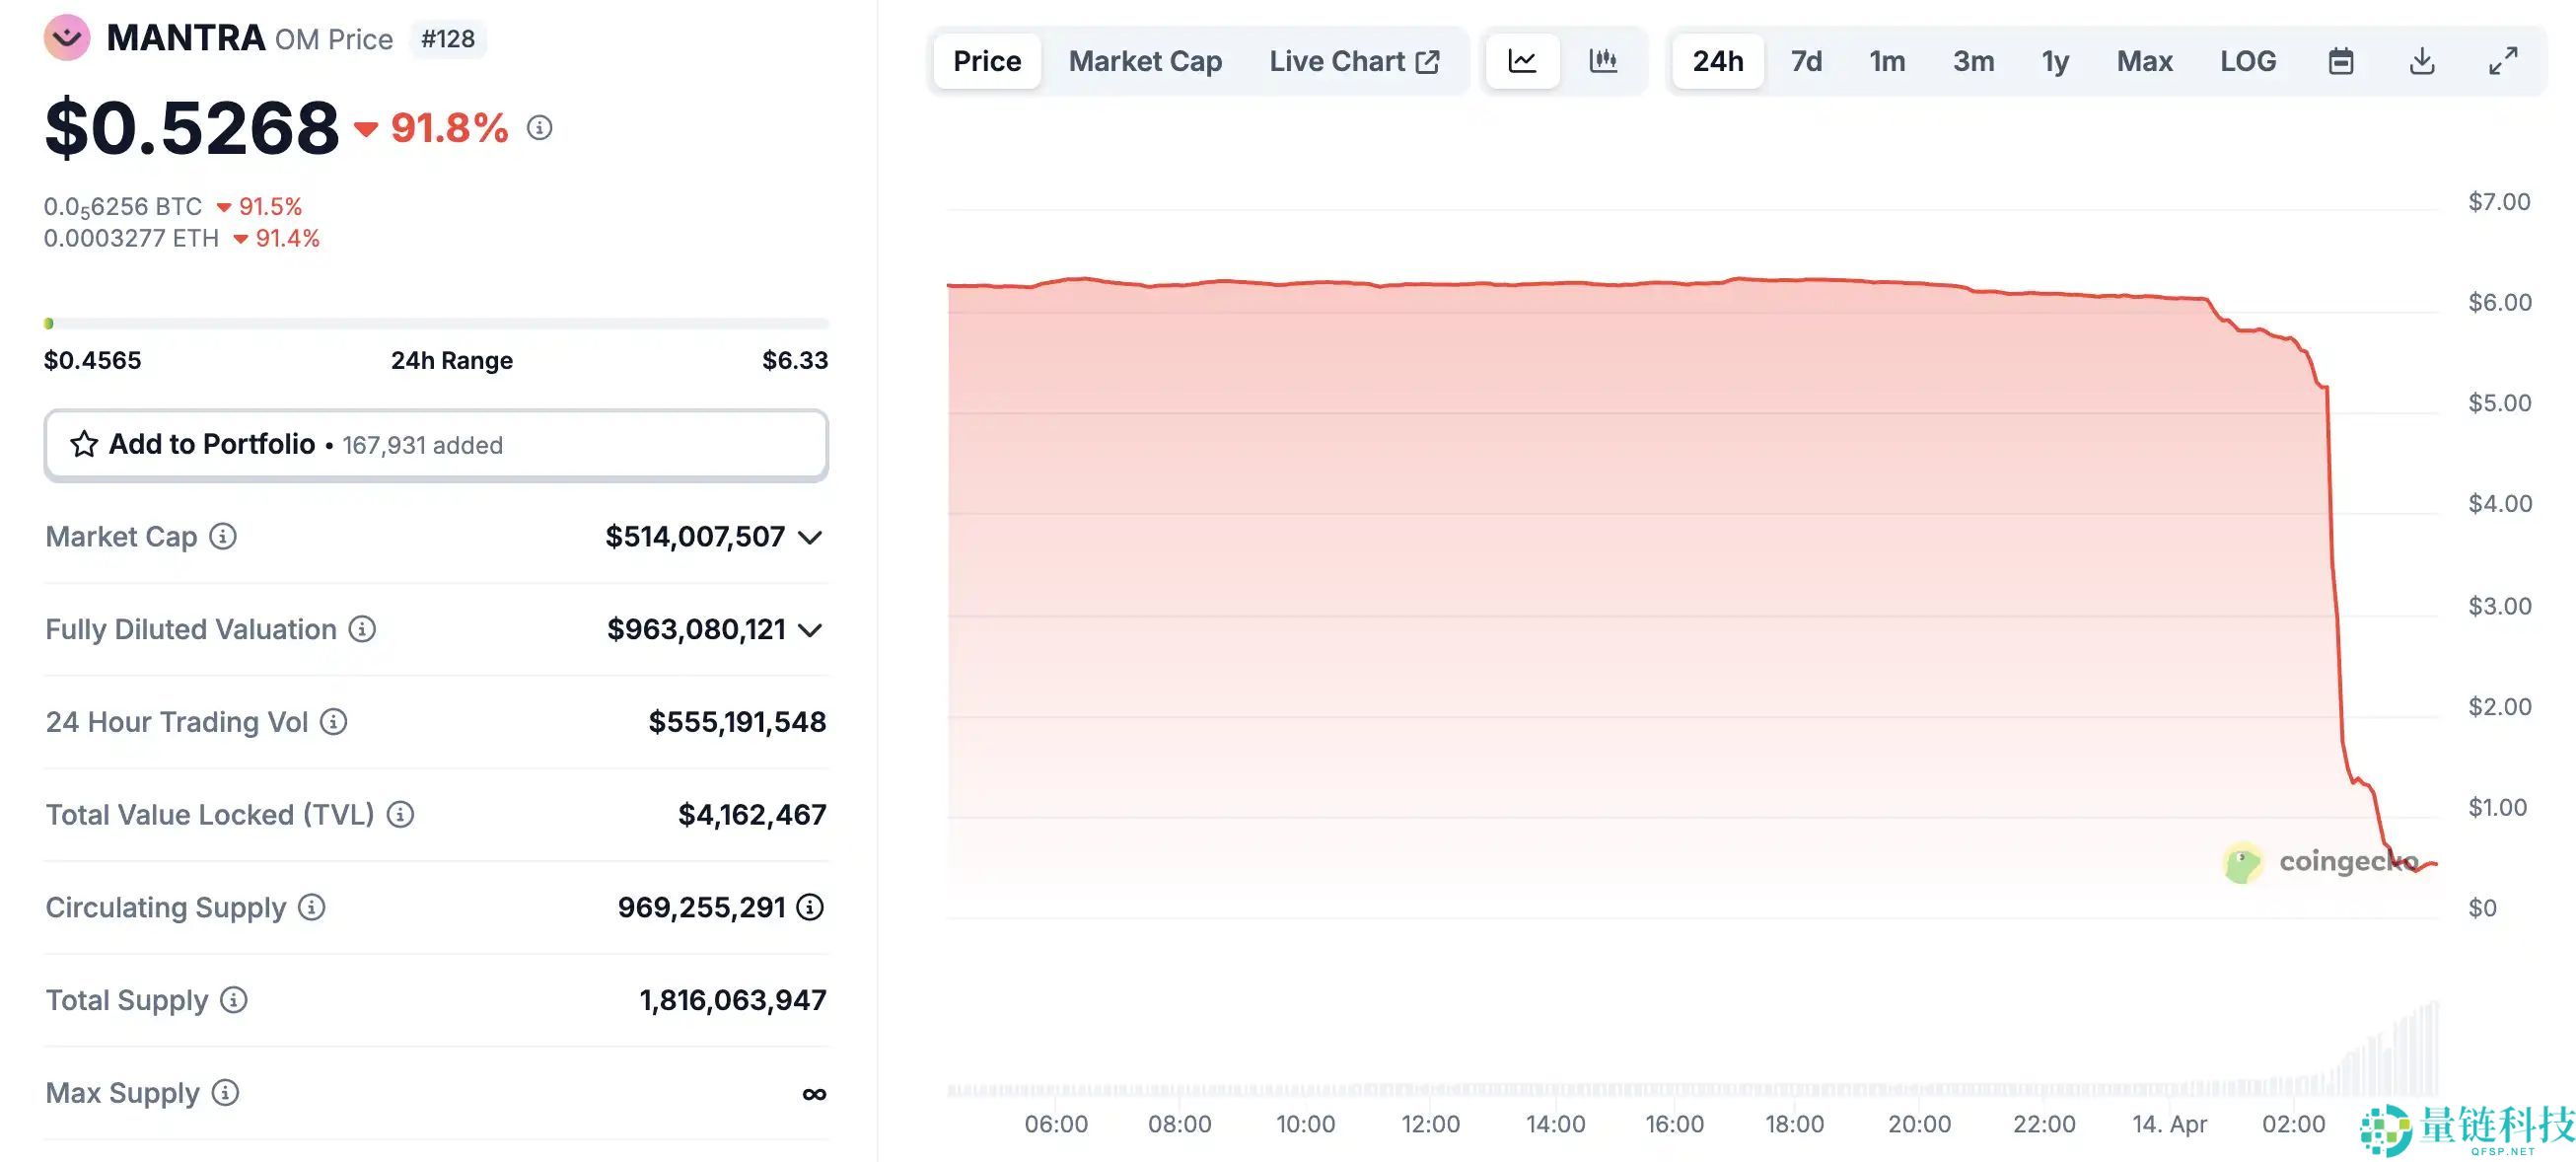Select the 7d time range
The image size is (2576, 1162).
tap(1806, 61)
